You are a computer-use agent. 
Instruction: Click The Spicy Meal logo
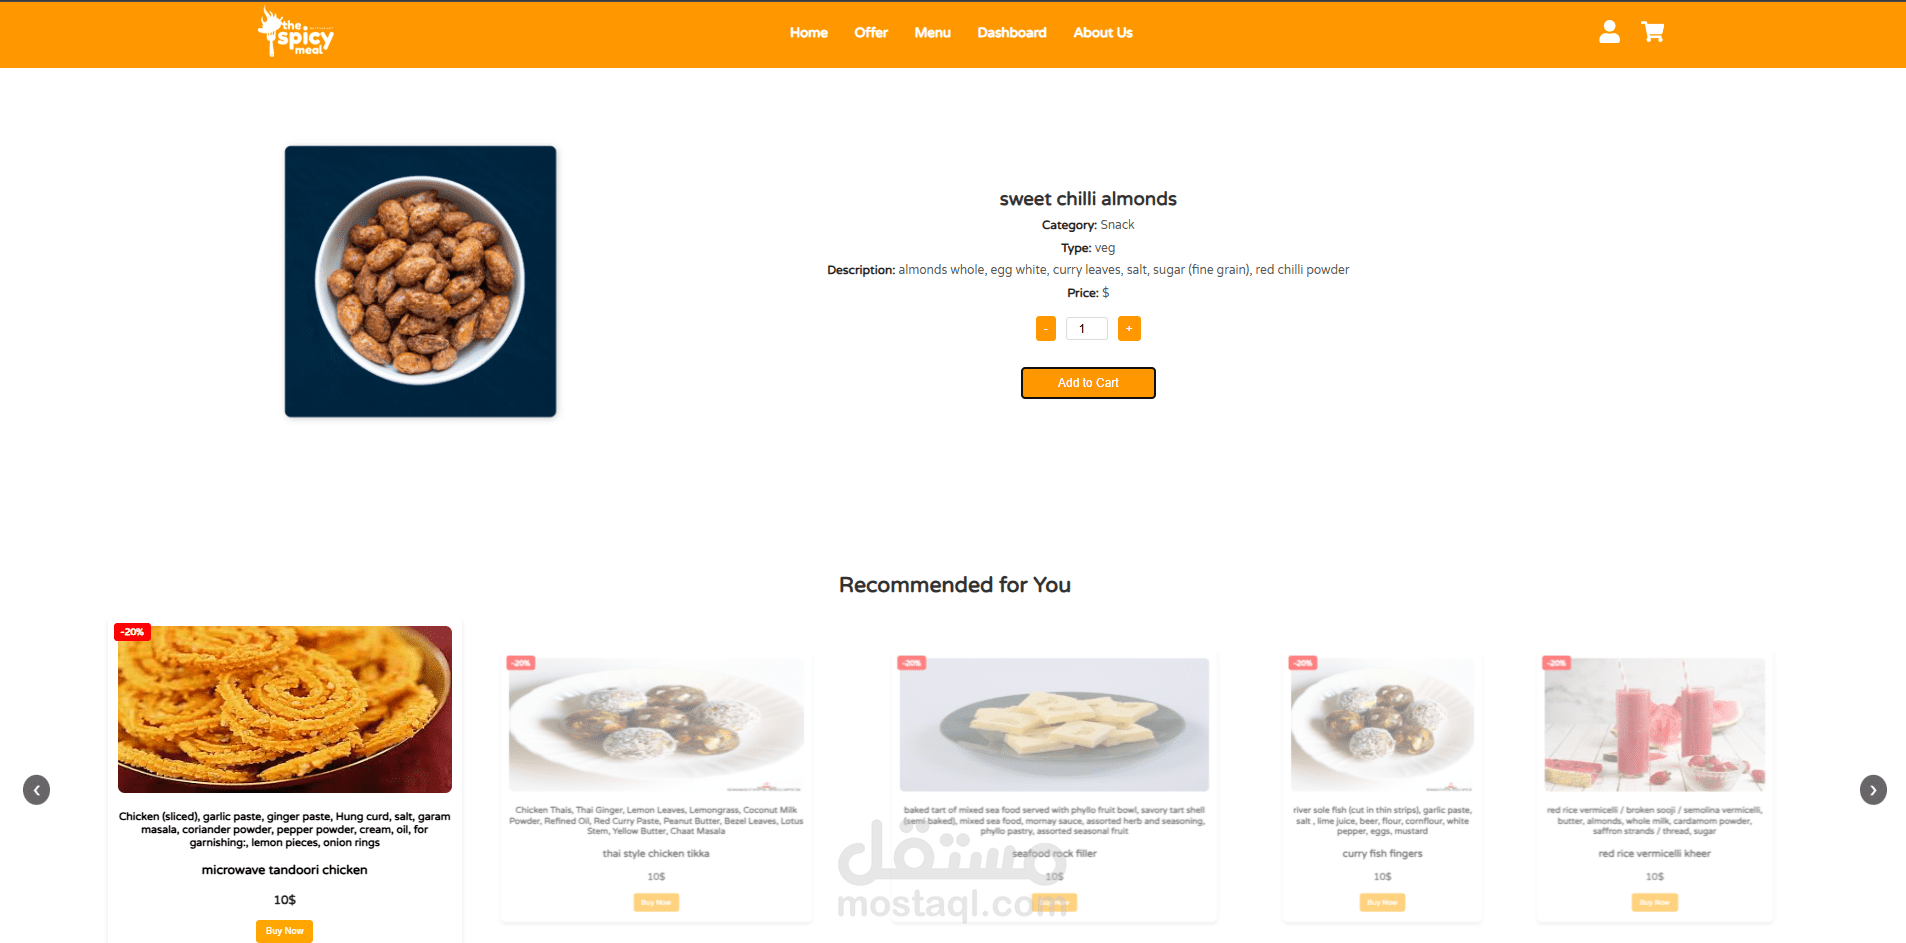point(296,32)
